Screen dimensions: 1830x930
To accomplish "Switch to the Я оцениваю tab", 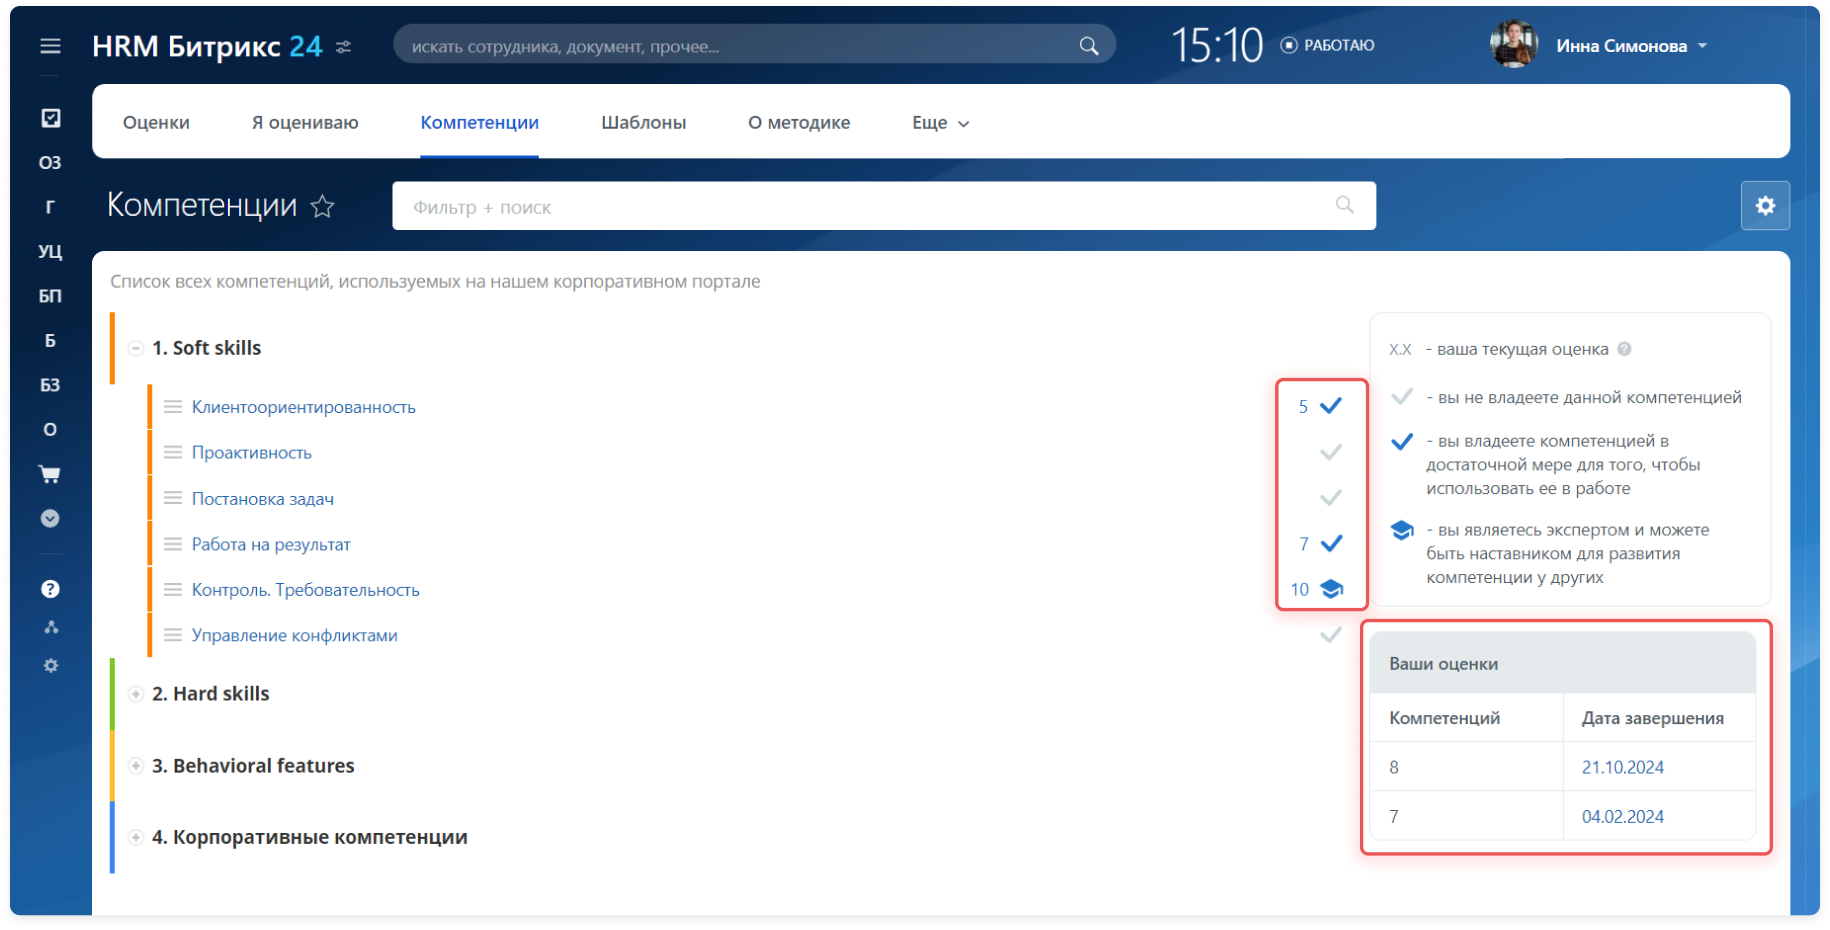I will (305, 123).
